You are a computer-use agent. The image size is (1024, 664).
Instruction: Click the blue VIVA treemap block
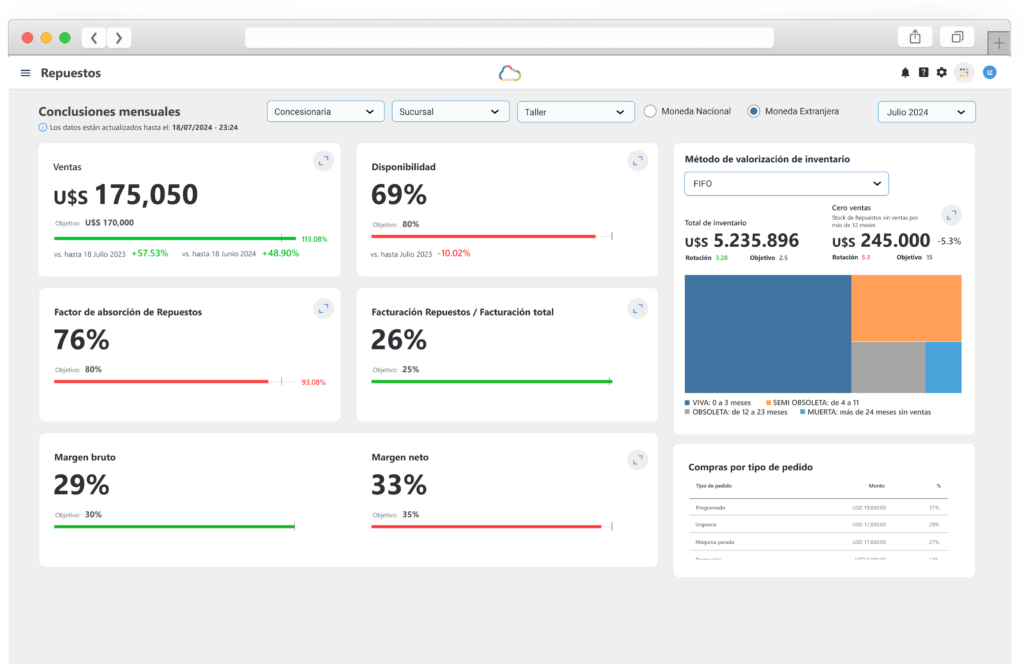(768, 334)
